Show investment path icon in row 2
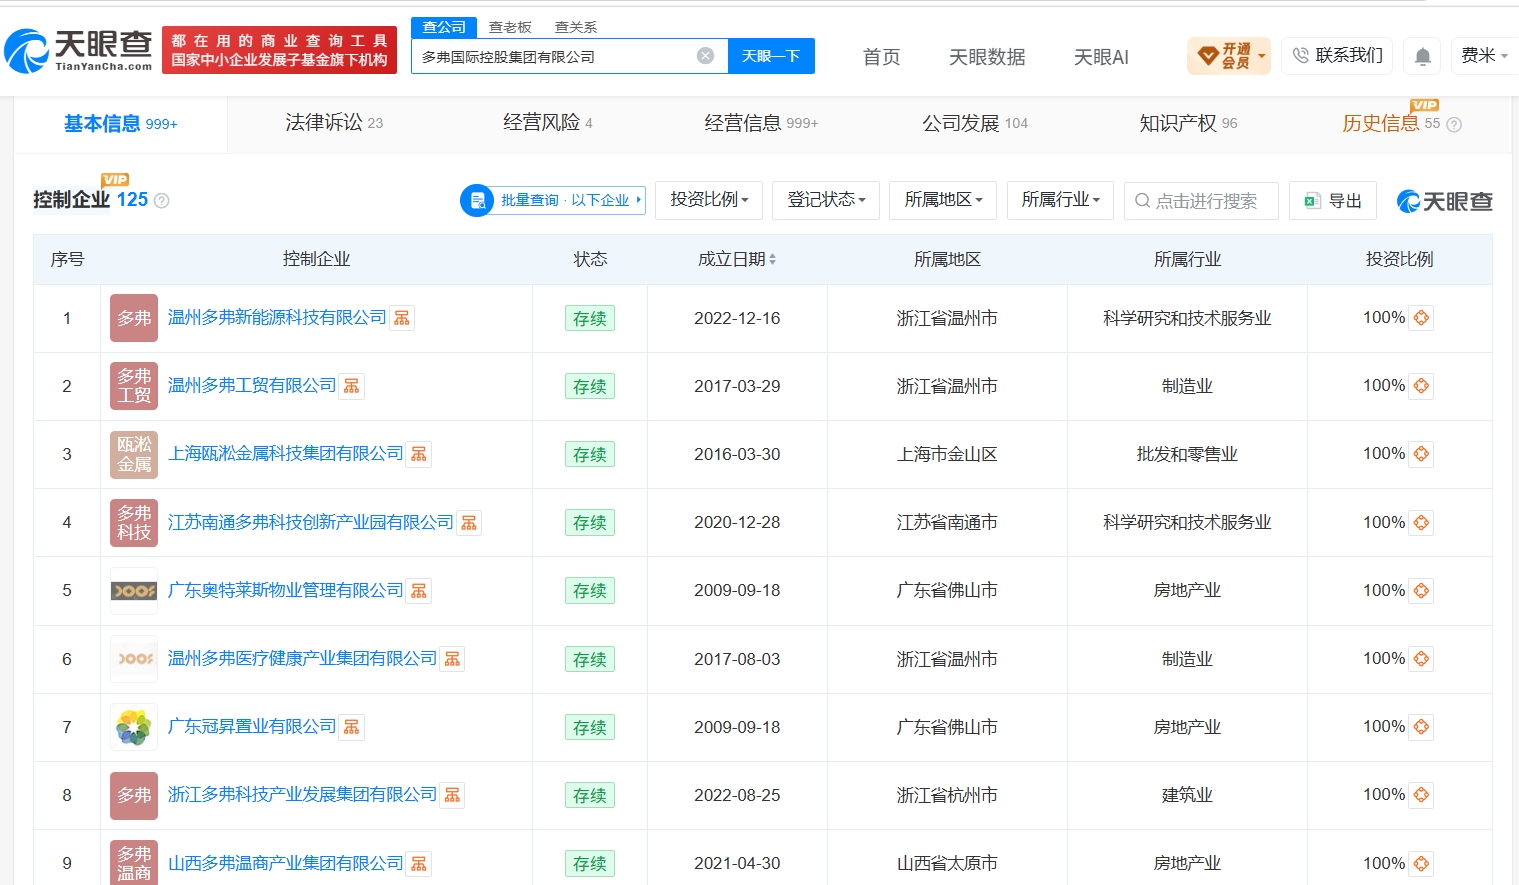This screenshot has width=1519, height=885. (x=1421, y=386)
